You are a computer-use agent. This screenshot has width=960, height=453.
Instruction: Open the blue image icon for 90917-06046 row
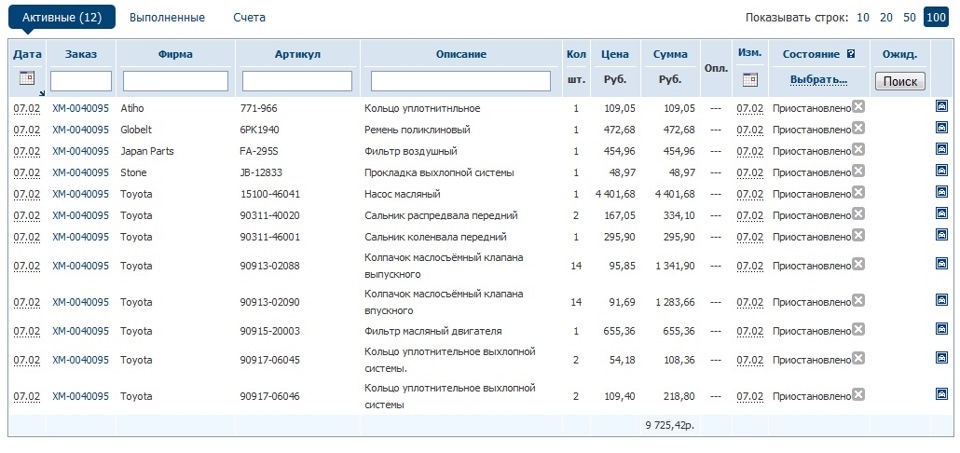(942, 395)
